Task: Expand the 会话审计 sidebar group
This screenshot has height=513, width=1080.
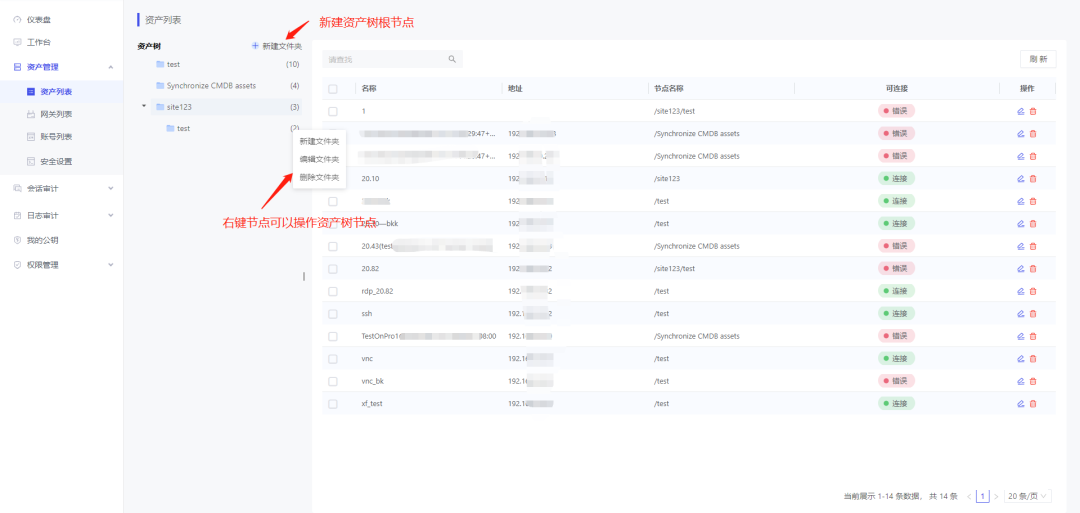Action: click(x=111, y=188)
